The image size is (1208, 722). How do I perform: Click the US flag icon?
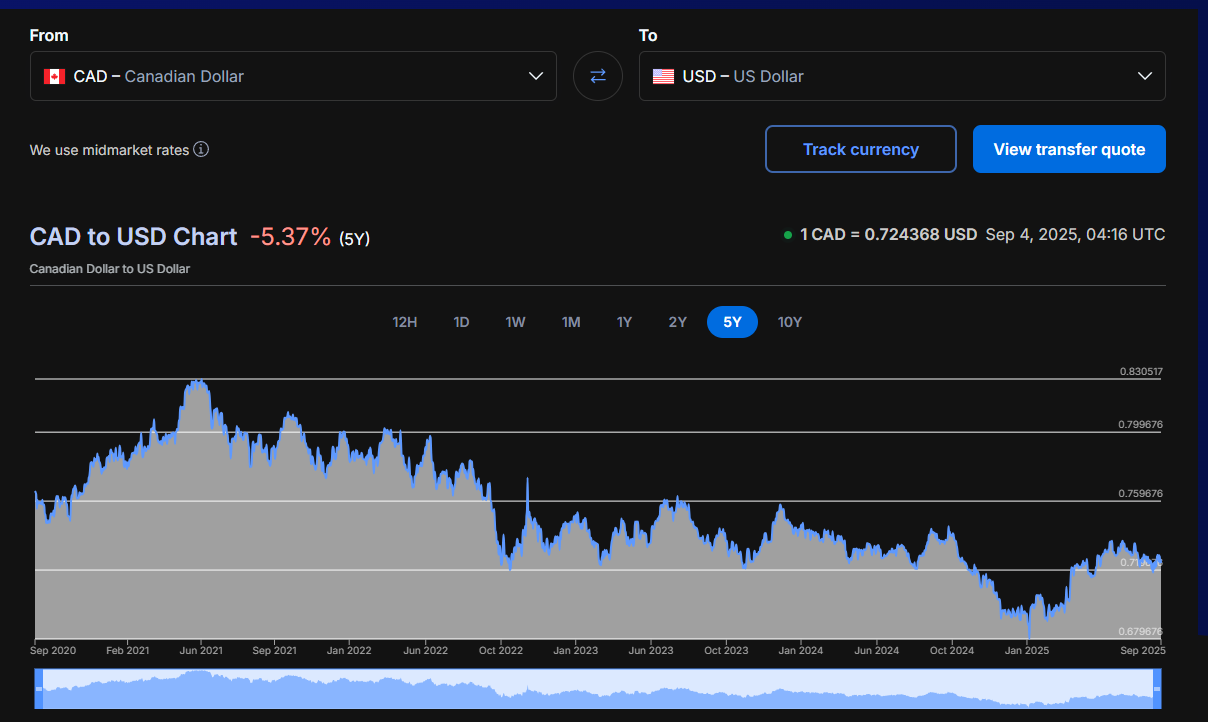[x=663, y=77]
